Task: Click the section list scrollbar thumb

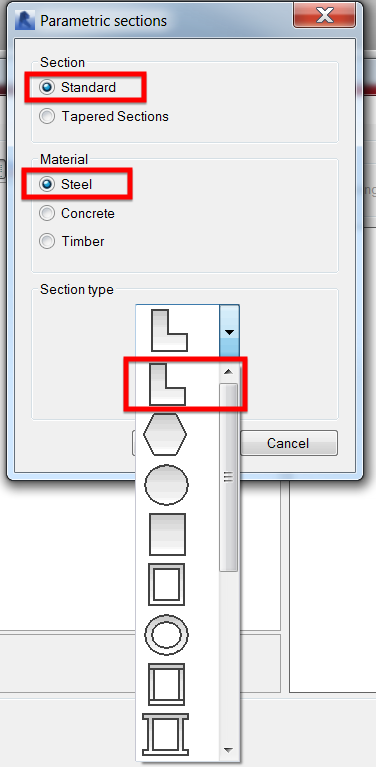Action: tap(228, 477)
